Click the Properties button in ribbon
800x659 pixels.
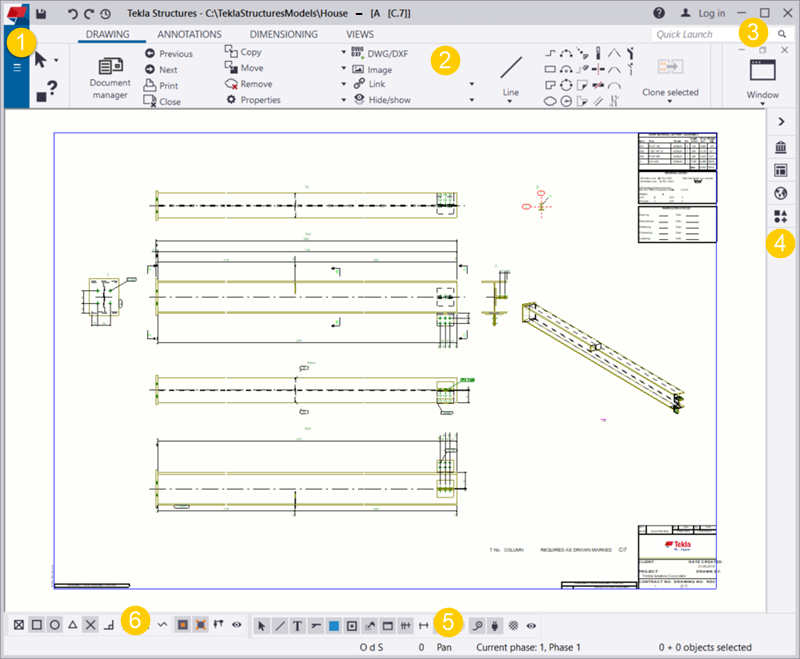pyautogui.click(x=253, y=100)
